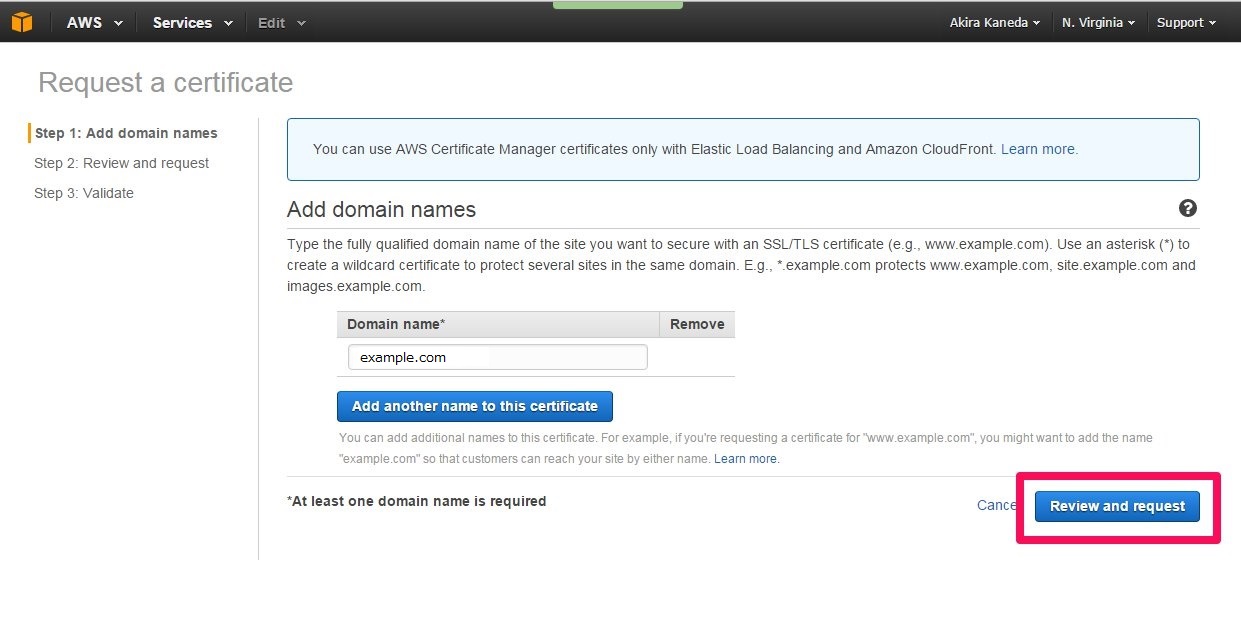Click the Remove column header

697,324
